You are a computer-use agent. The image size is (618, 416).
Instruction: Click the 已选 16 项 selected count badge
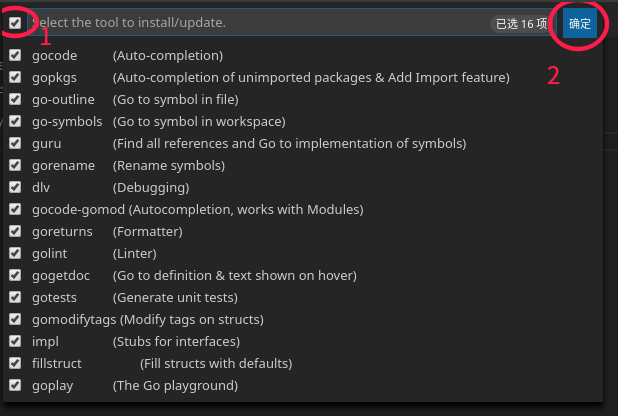coord(522,23)
